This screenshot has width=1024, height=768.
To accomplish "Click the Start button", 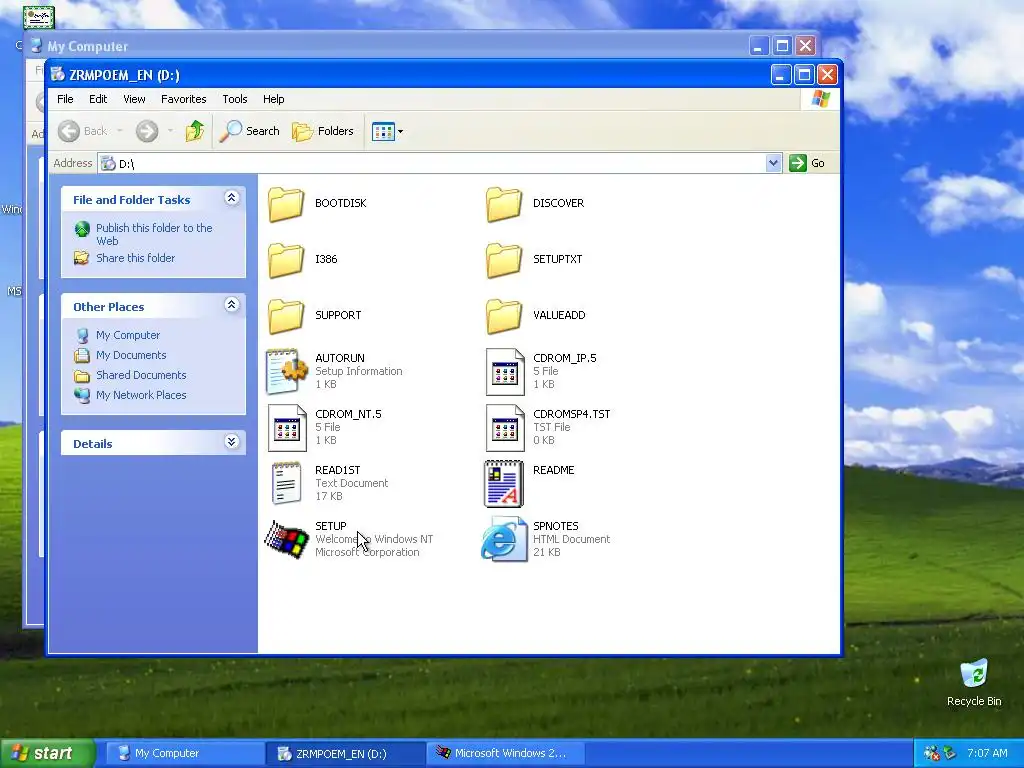I will coord(48,753).
